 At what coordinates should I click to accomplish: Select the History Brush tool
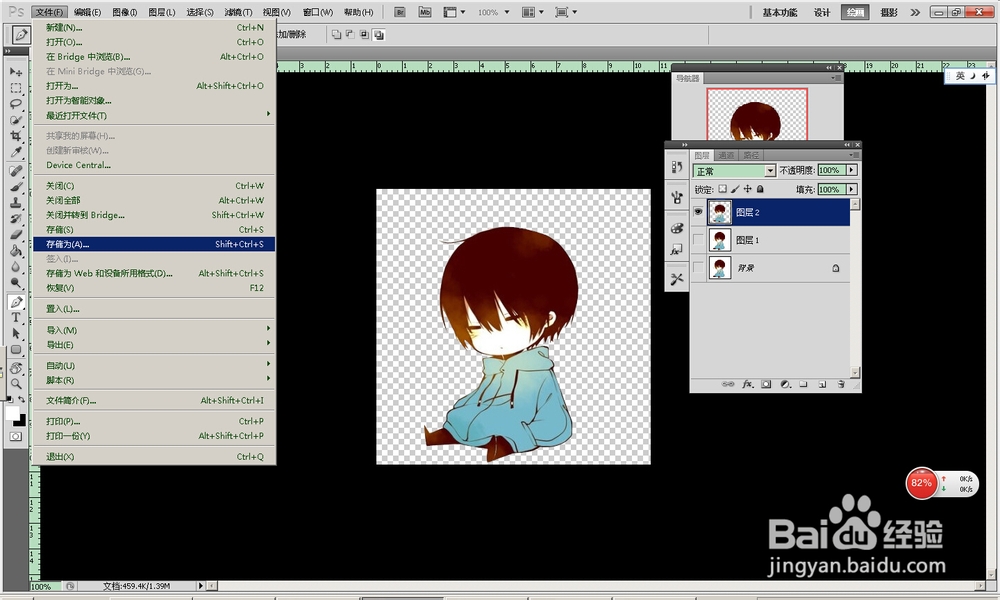point(16,219)
